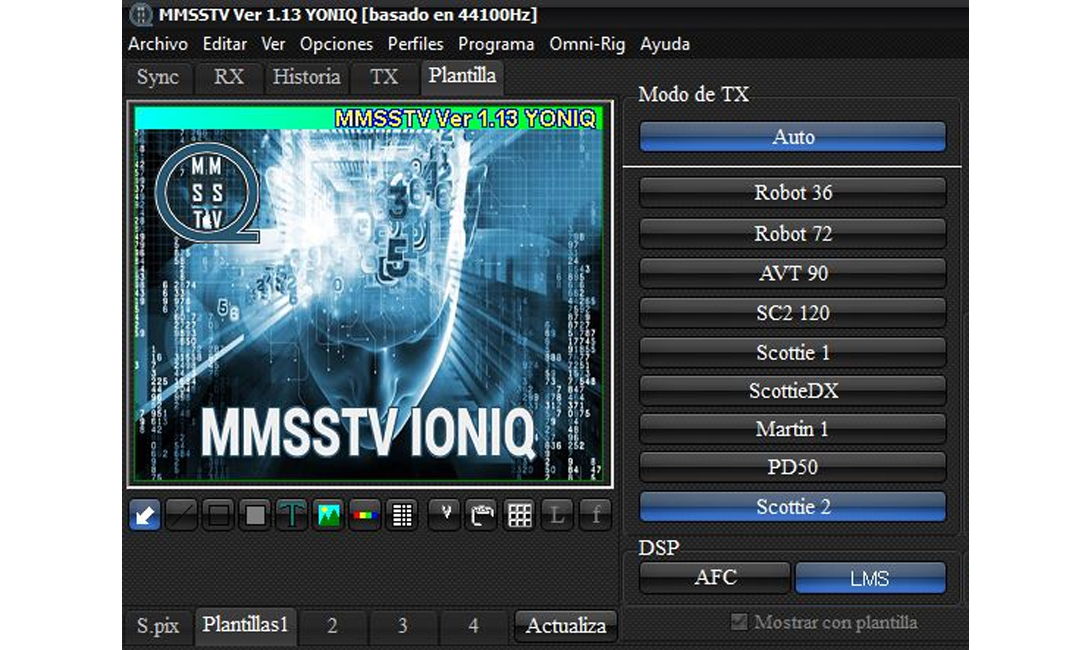Choose Robot 72 TX mode
The image size is (1075, 650).
pos(793,234)
